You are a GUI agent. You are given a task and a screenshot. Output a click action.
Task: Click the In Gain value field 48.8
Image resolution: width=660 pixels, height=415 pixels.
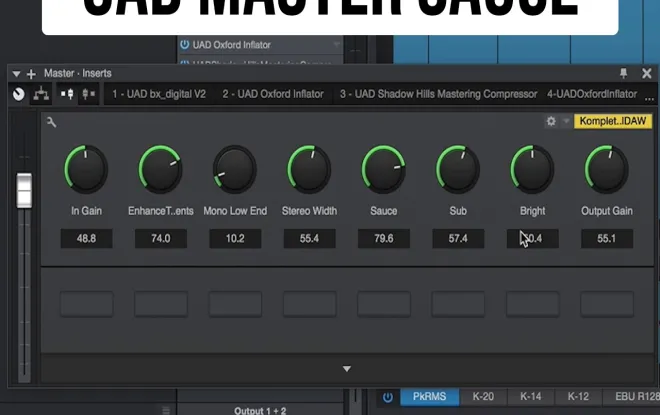86,238
